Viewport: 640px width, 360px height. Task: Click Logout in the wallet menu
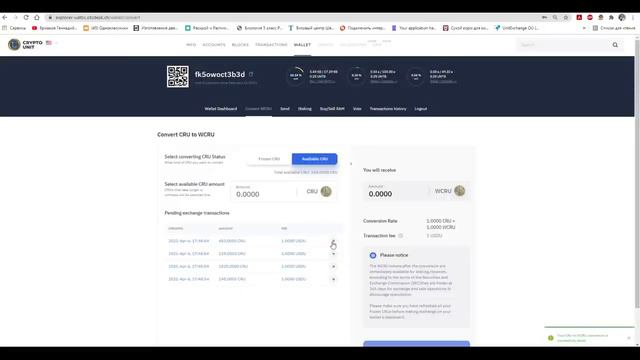[x=420, y=109]
